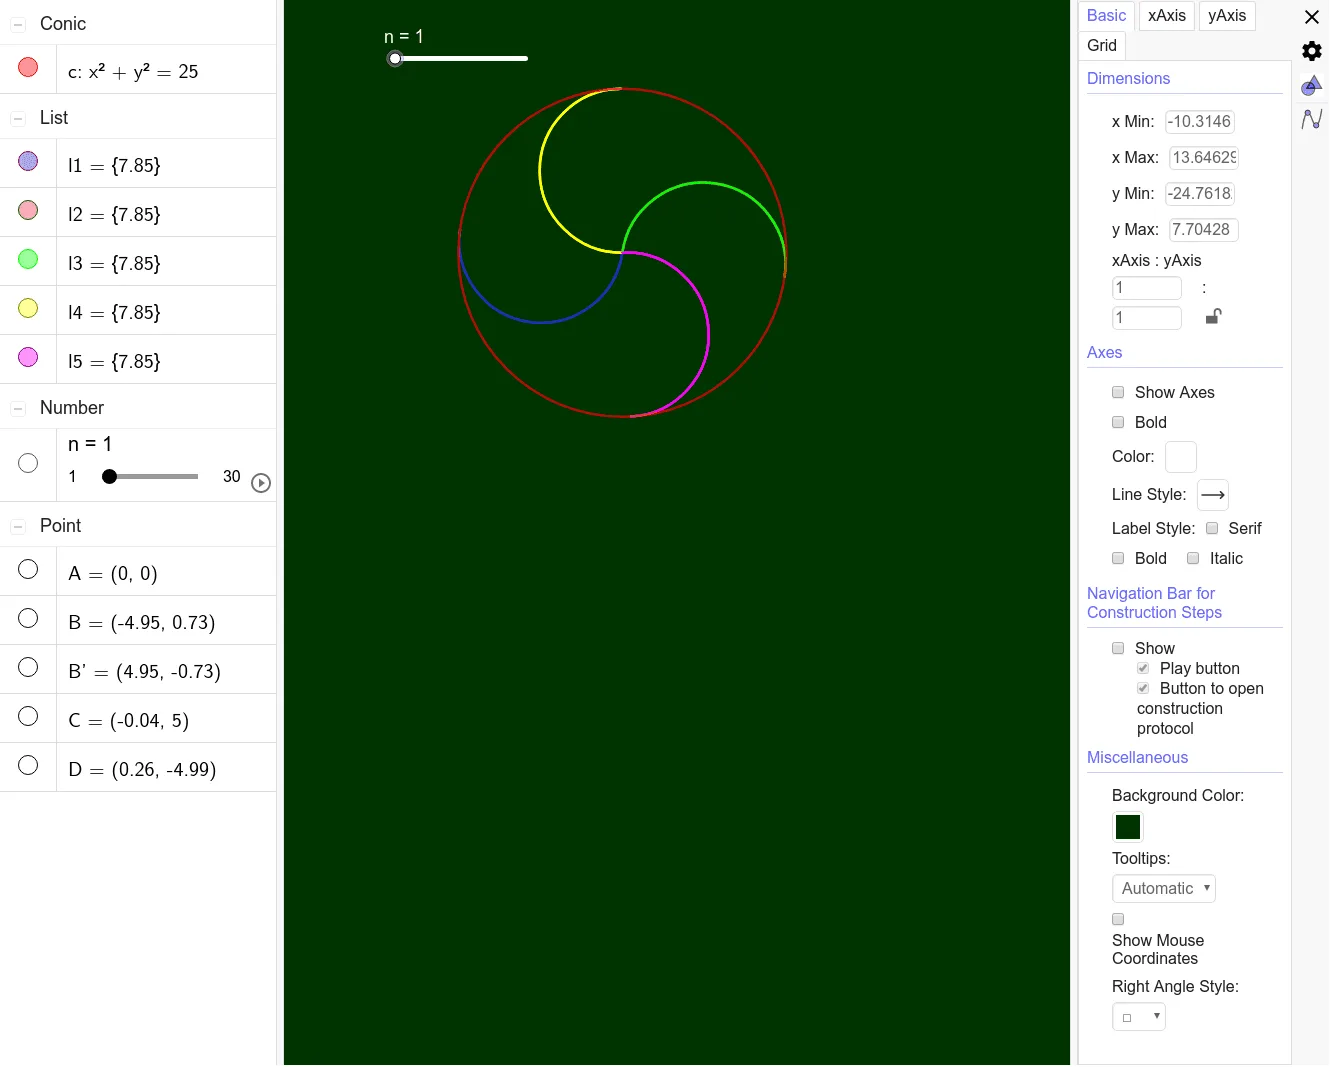The width and height of the screenshot is (1331, 1067).
Task: Pick the axes Color swatch
Action: tap(1181, 457)
